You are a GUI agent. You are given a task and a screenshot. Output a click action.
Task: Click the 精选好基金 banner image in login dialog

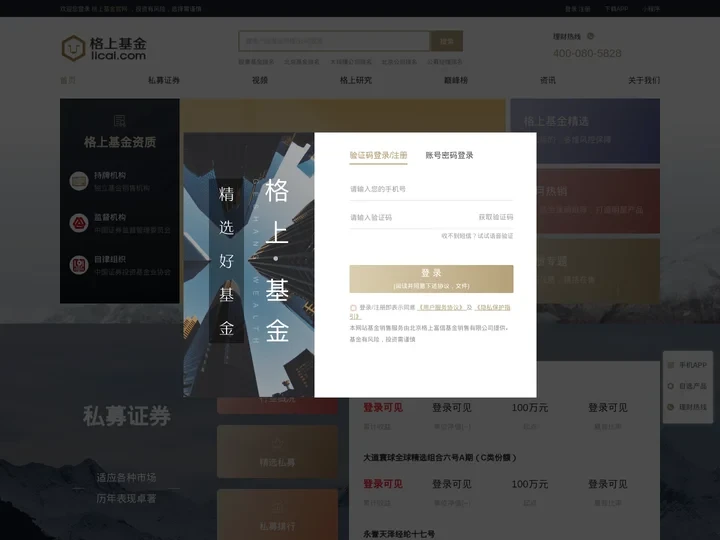click(249, 264)
